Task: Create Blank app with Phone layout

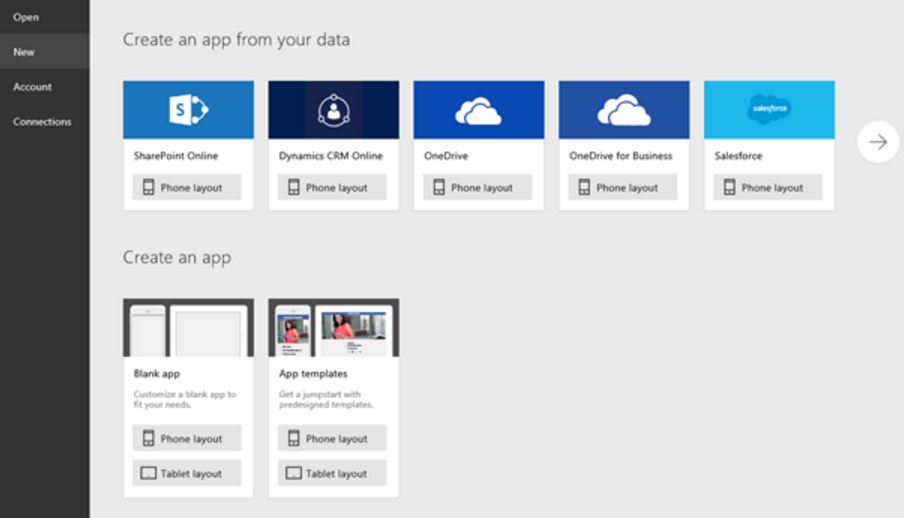Action: click(187, 438)
